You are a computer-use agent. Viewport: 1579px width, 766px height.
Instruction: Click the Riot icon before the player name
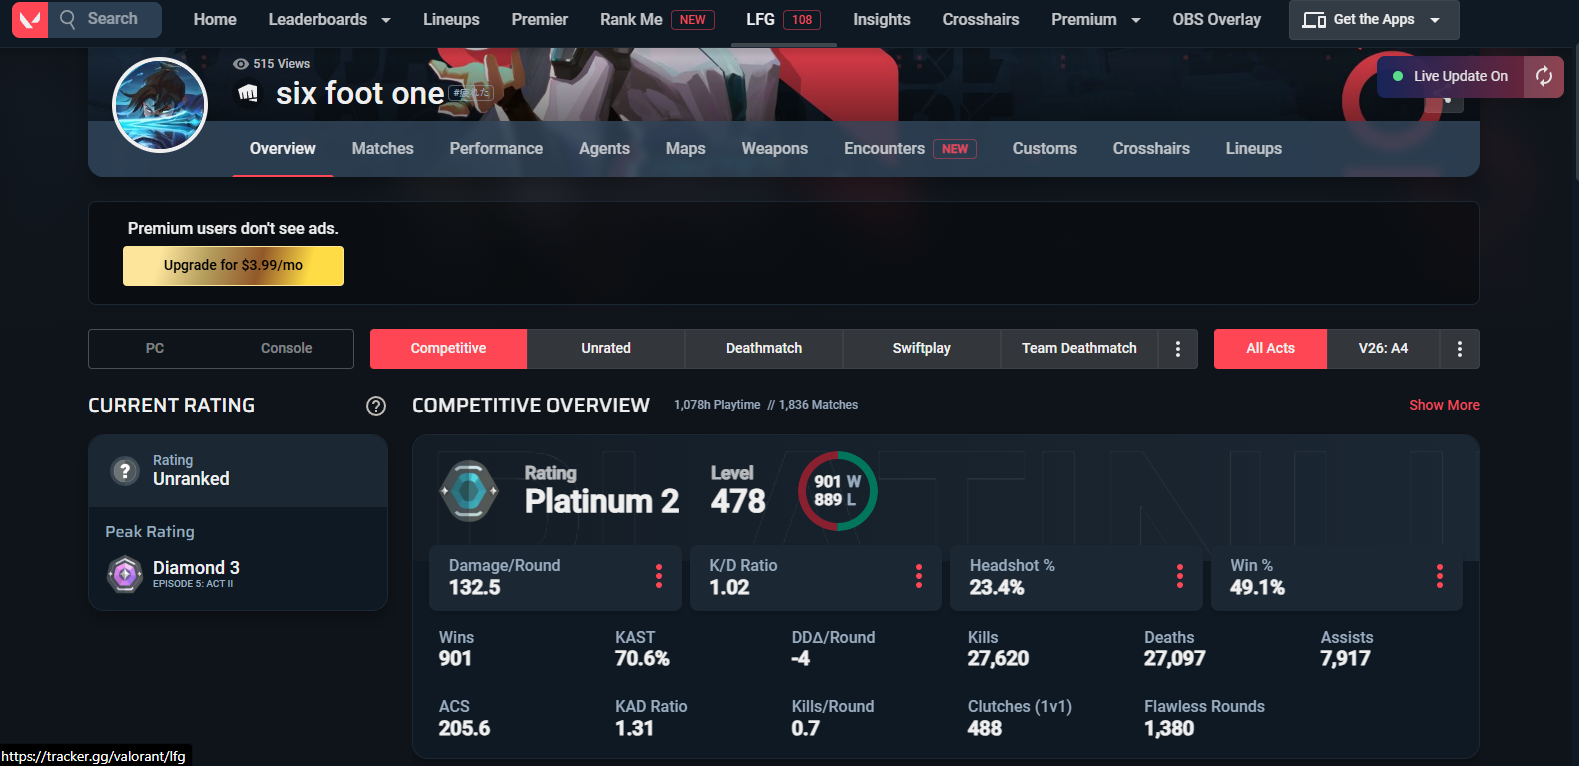click(x=248, y=93)
